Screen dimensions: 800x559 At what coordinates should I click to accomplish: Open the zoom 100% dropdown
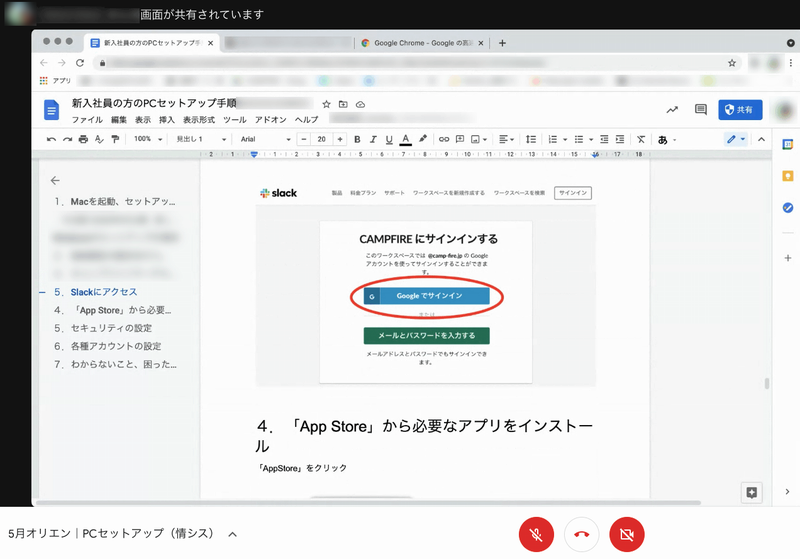click(x=147, y=139)
